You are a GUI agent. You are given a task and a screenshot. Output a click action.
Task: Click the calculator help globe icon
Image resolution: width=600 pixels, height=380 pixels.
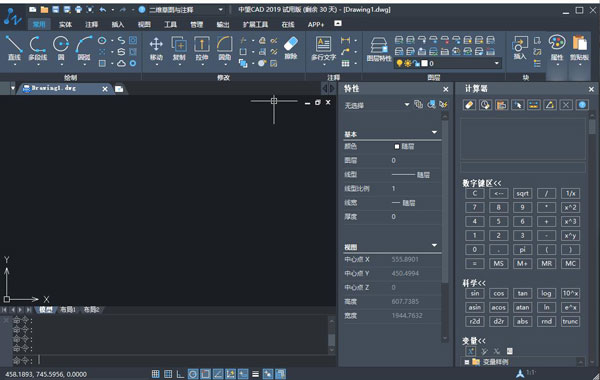[582, 104]
